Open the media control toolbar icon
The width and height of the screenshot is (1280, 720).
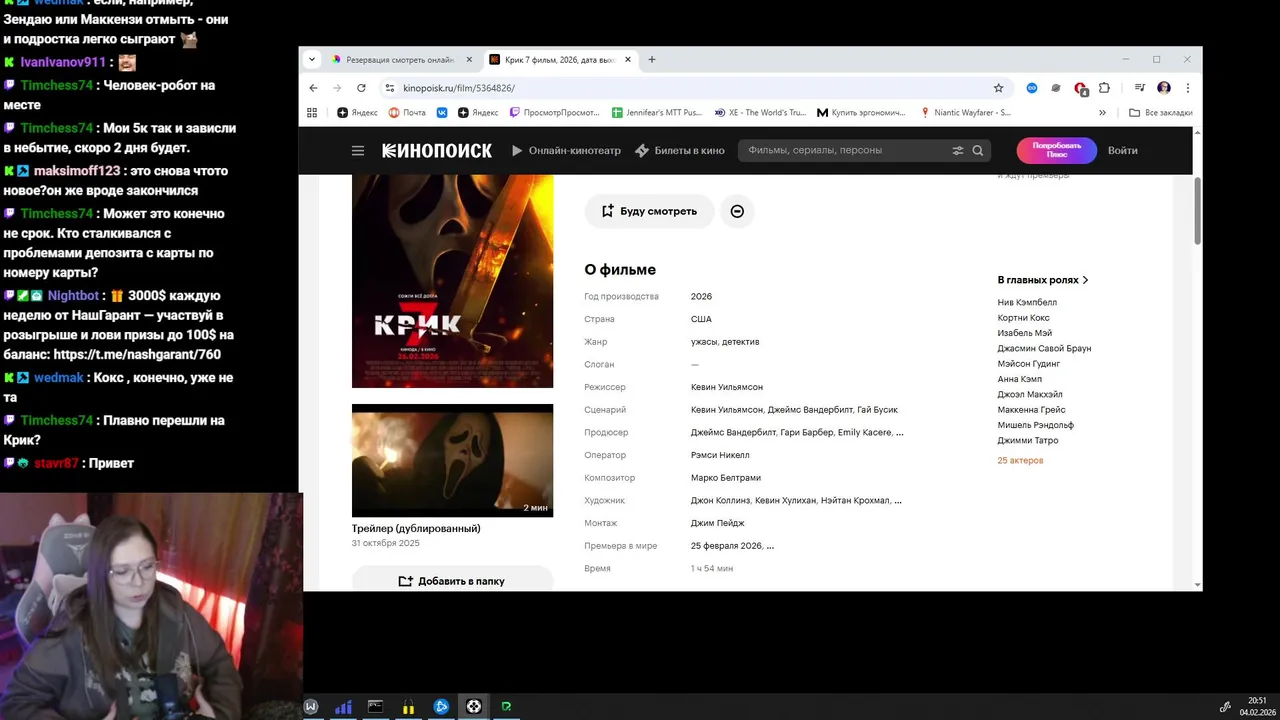tap(1139, 88)
